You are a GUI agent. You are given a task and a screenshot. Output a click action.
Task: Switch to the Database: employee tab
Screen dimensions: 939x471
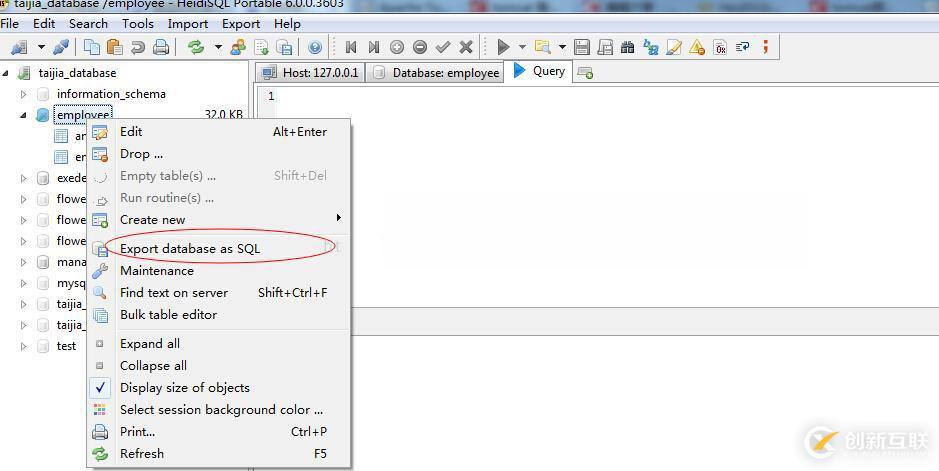(x=436, y=72)
